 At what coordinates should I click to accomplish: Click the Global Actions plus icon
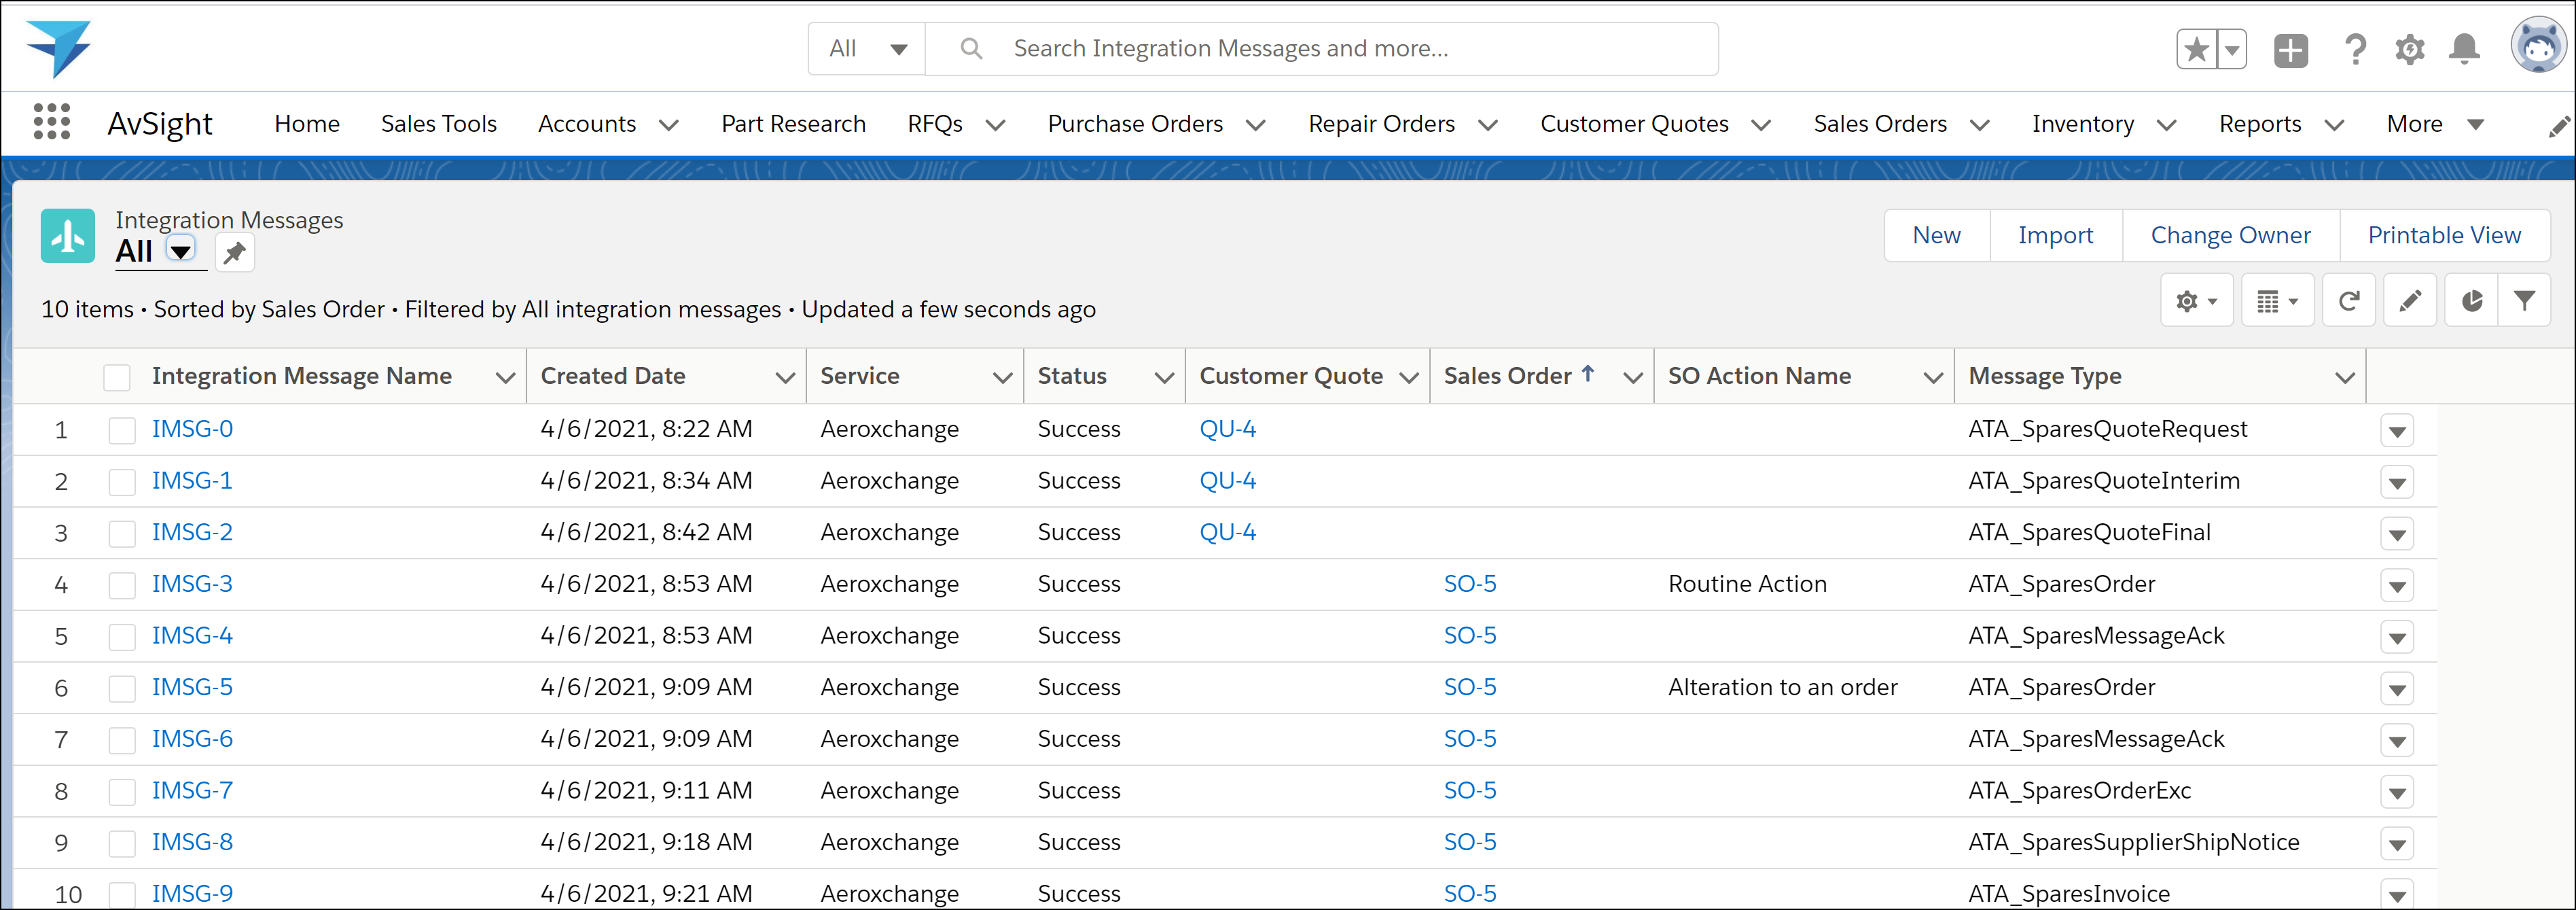(x=2291, y=49)
